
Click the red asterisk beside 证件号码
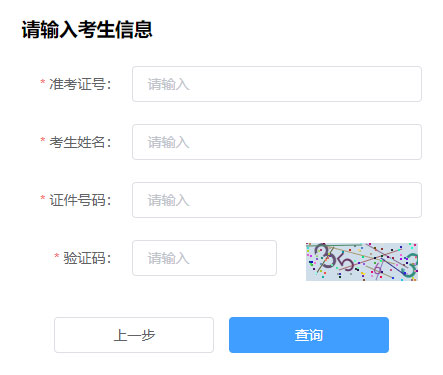tap(43, 198)
